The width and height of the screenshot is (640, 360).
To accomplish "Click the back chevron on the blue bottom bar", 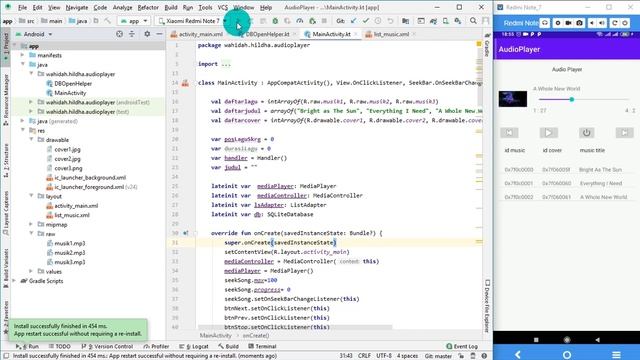I will [x=518, y=355].
